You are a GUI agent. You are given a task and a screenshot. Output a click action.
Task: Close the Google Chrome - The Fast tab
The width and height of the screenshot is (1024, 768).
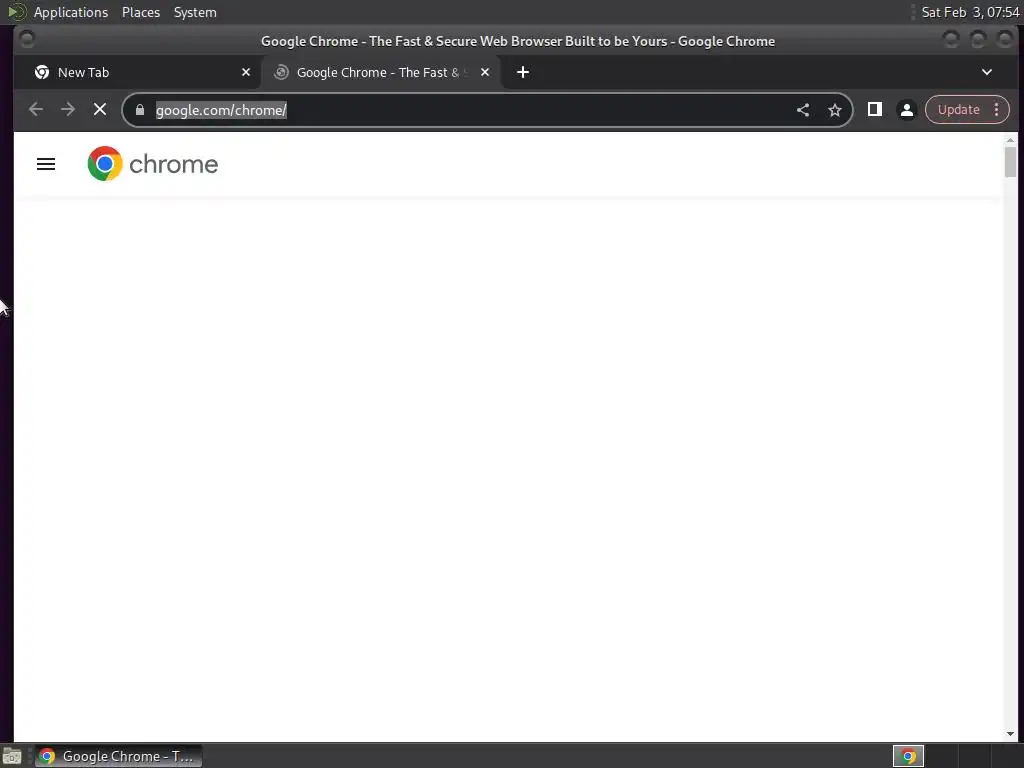click(485, 72)
